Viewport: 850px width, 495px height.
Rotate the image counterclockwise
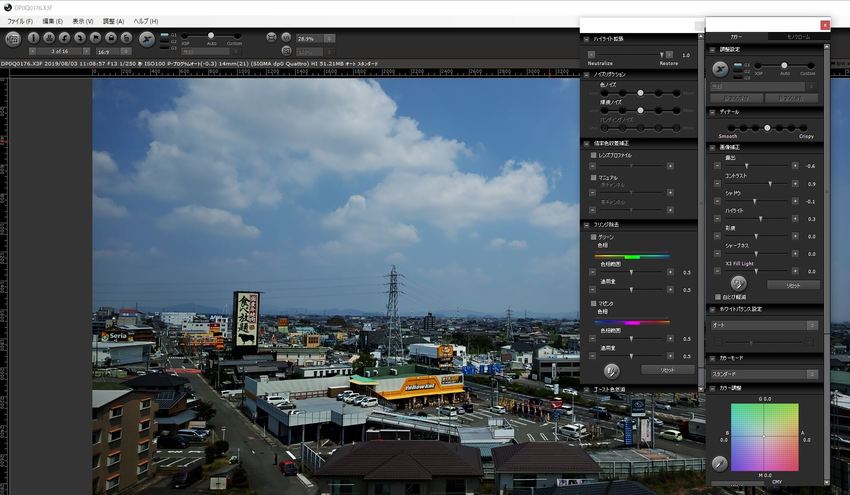point(65,37)
